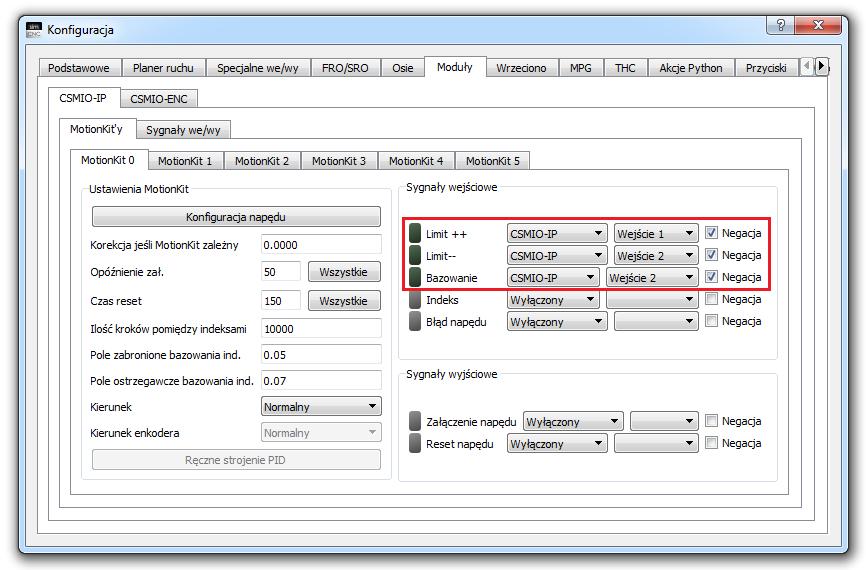Click Wszystkie button next to Opóźnienie zał.
866x570 pixels.
tap(344, 272)
